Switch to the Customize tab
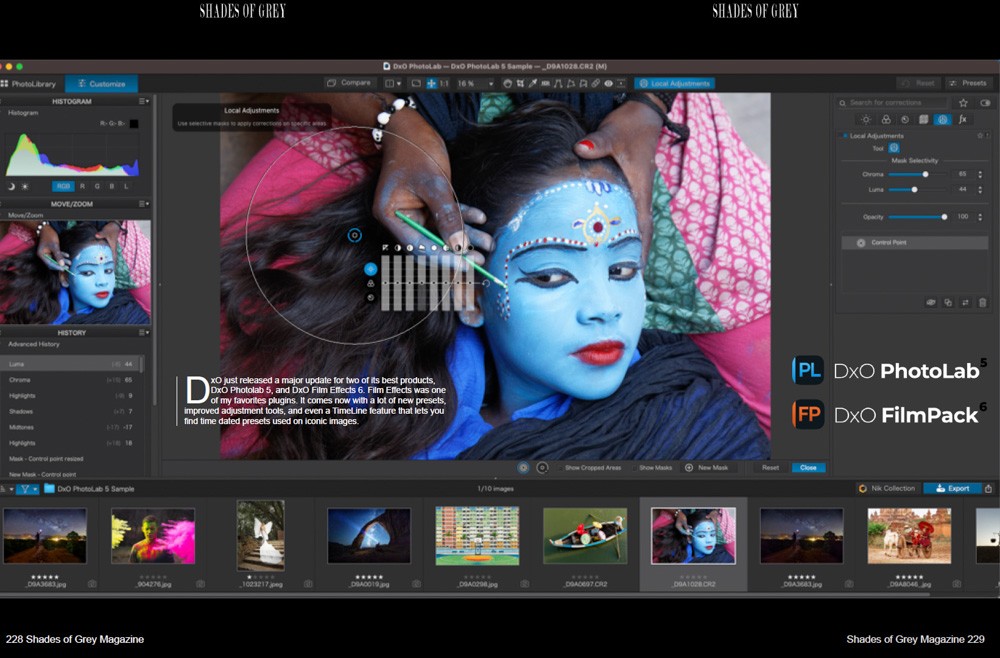This screenshot has height=658, width=1000. click(101, 84)
